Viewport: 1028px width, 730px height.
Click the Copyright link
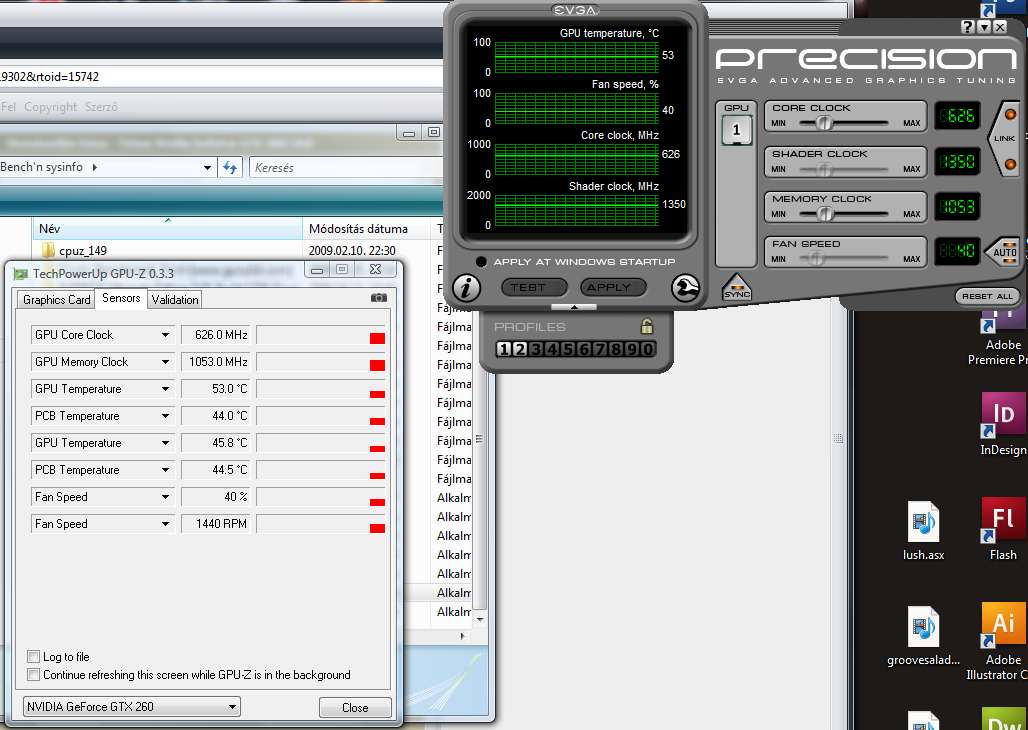[50, 107]
